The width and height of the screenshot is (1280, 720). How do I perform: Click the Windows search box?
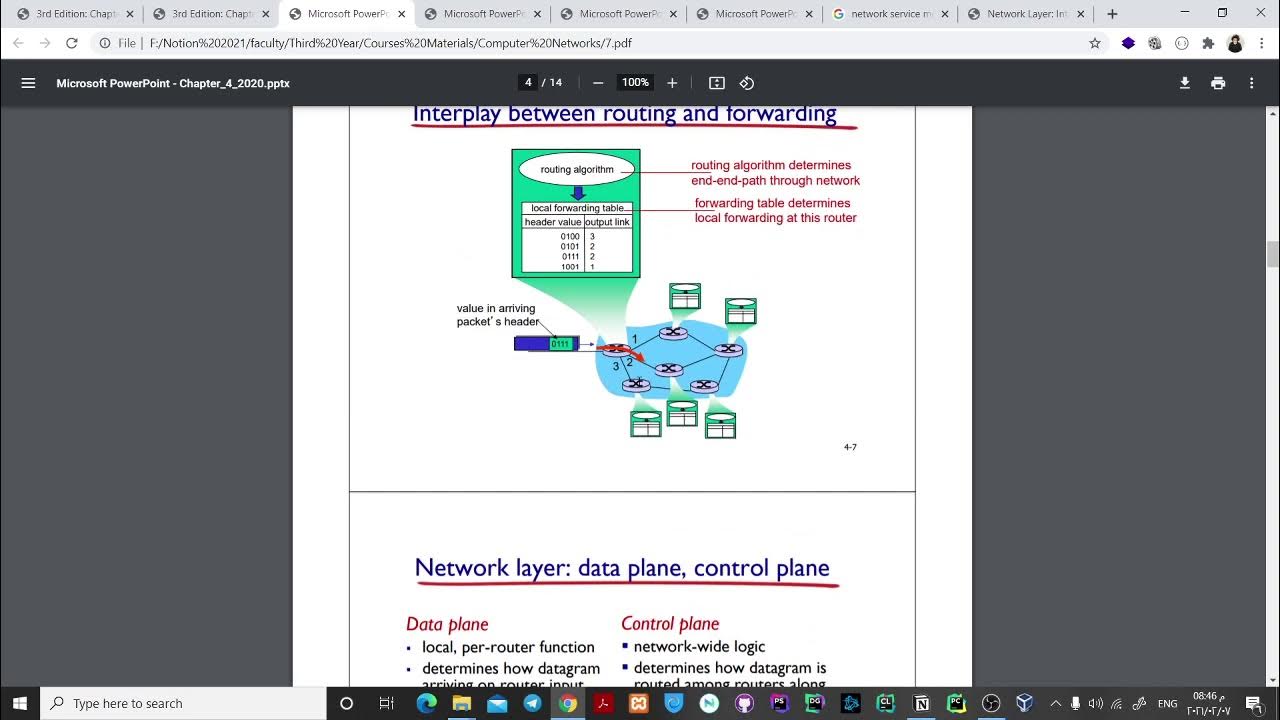tap(183, 703)
